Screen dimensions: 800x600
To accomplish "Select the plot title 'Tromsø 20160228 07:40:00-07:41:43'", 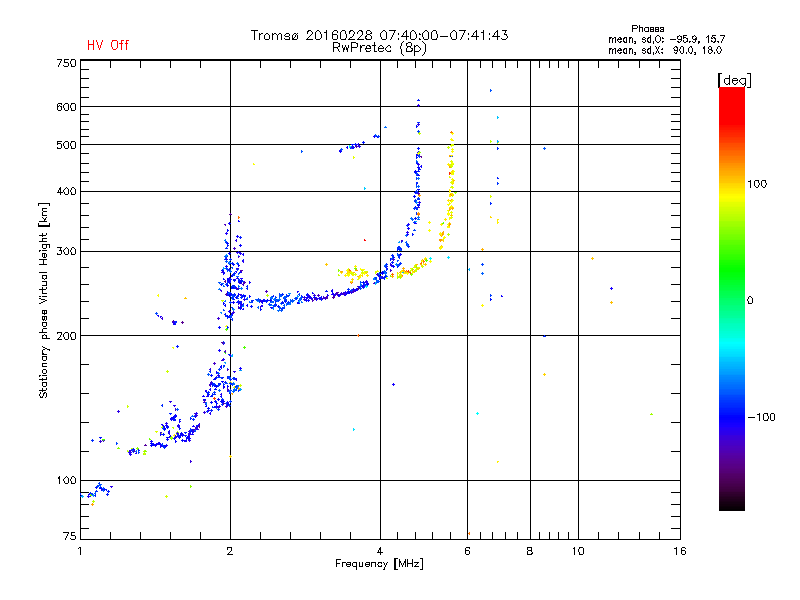I will coord(379,35).
